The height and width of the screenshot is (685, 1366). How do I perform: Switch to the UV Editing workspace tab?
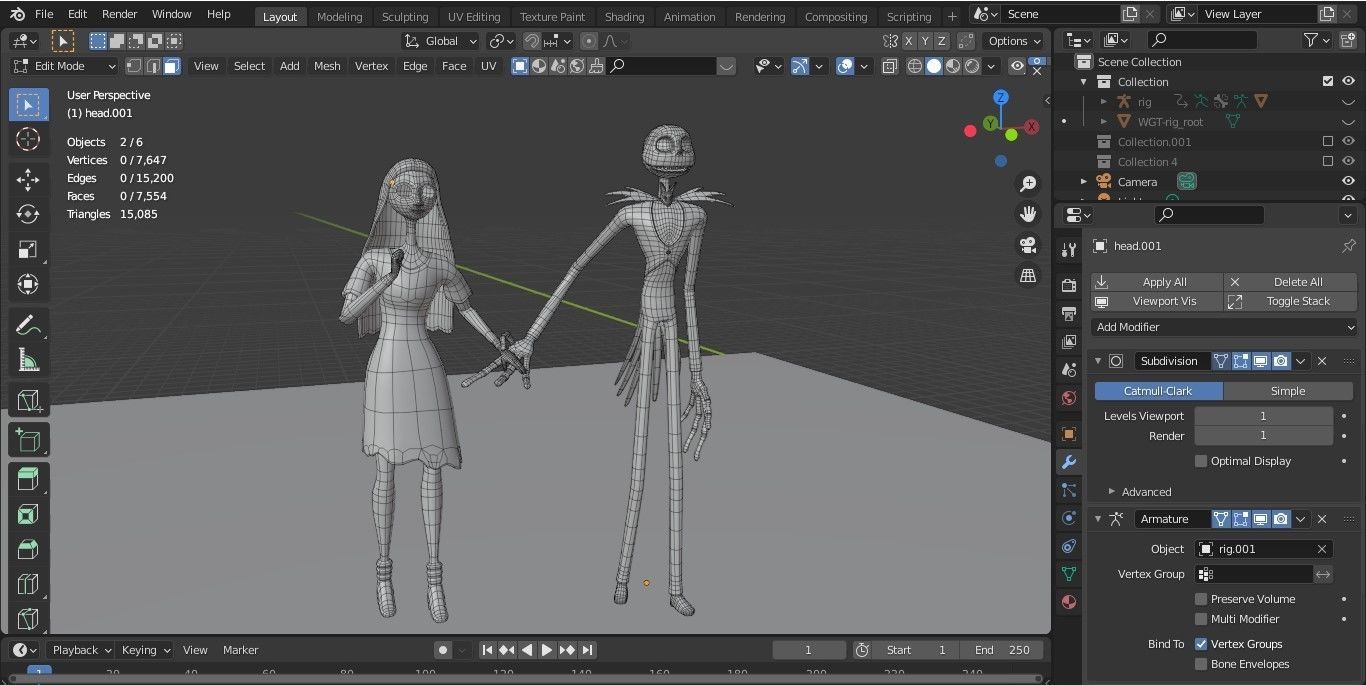pos(474,16)
